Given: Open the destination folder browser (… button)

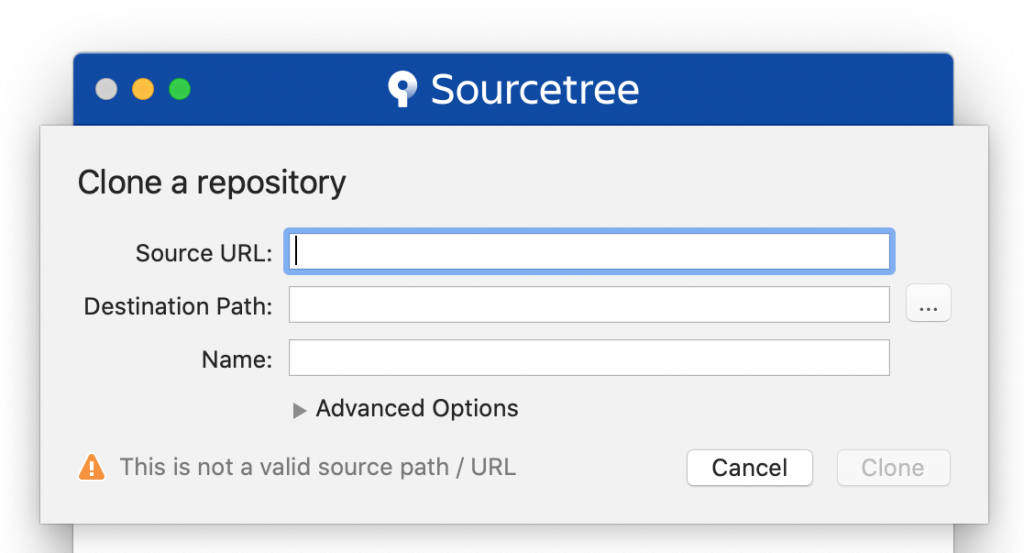Looking at the screenshot, I should tap(928, 305).
